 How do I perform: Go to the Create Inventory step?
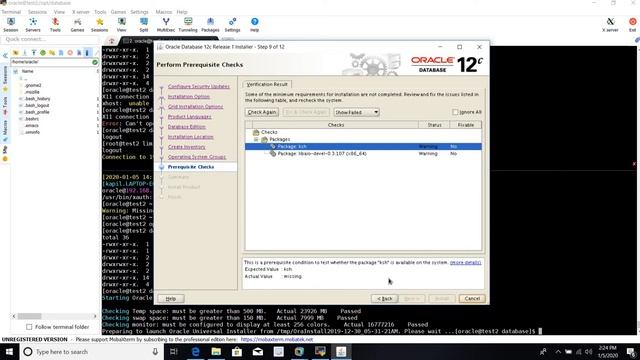coord(187,147)
